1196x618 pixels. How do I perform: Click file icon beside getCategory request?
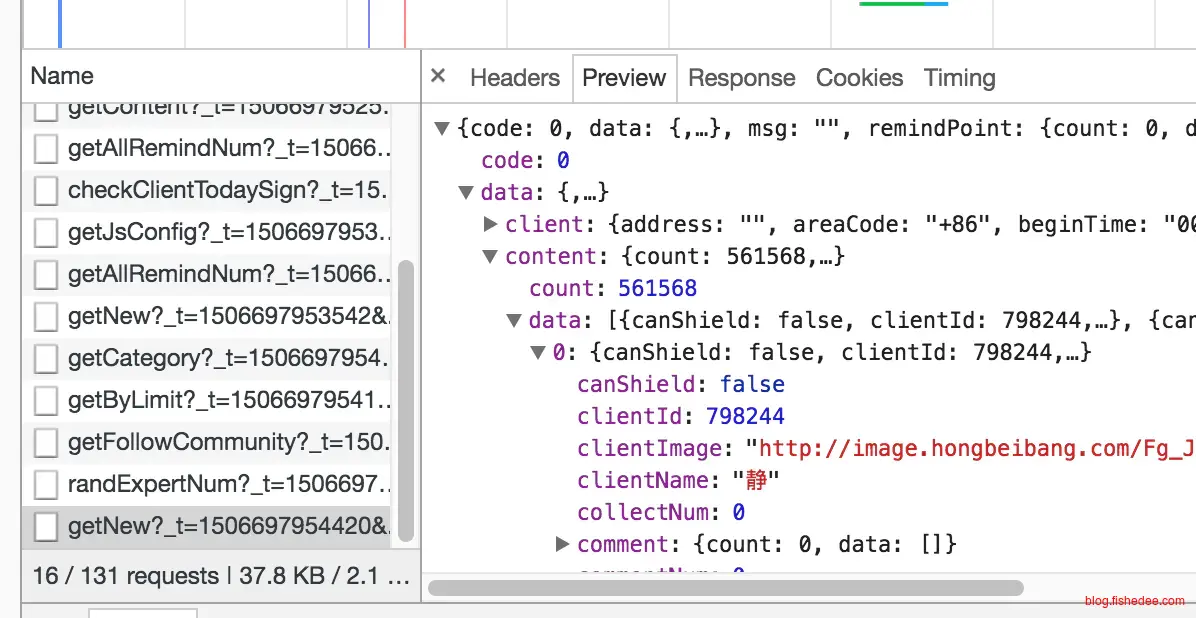[46, 359]
